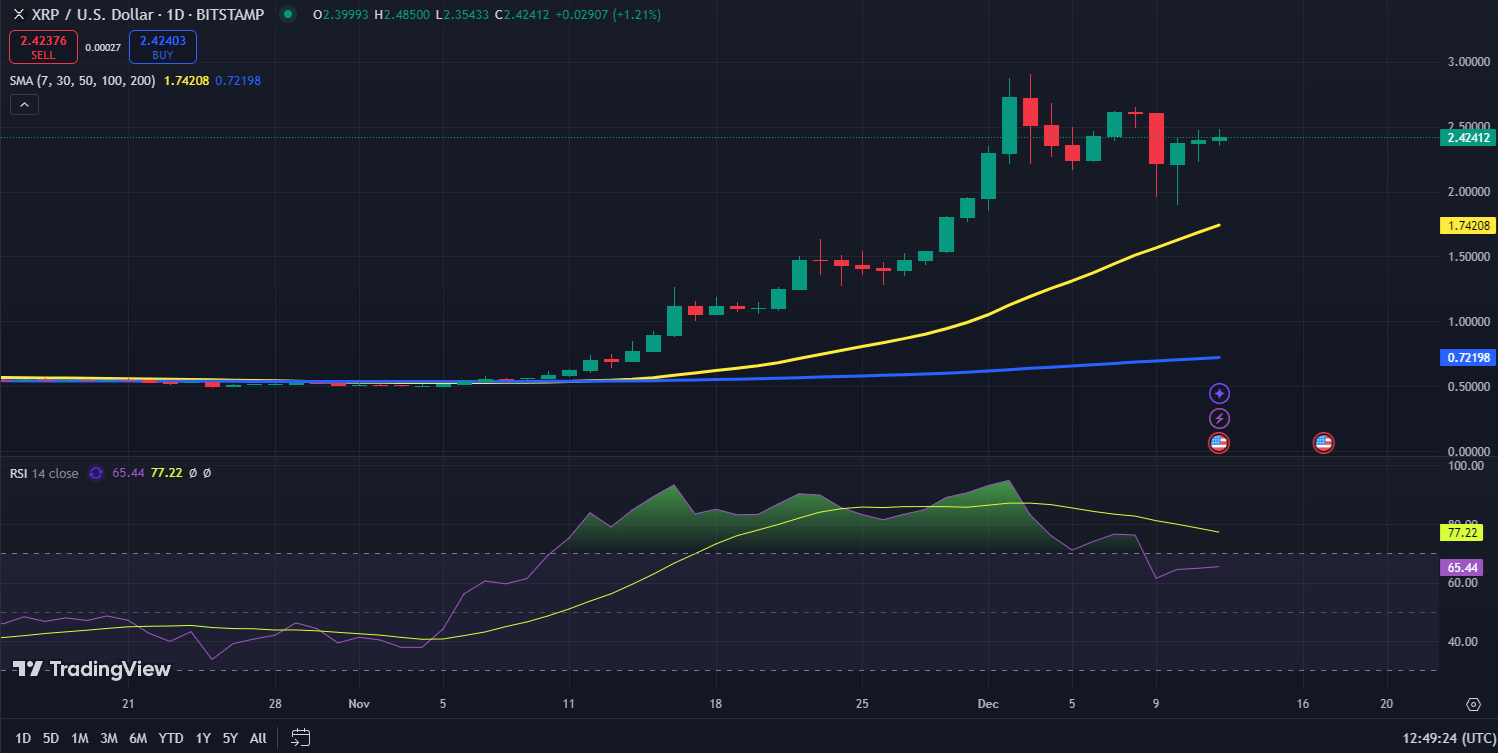The image size is (1498, 753).
Task: Click the US flag event marker near Dec 17
Action: click(x=1324, y=442)
